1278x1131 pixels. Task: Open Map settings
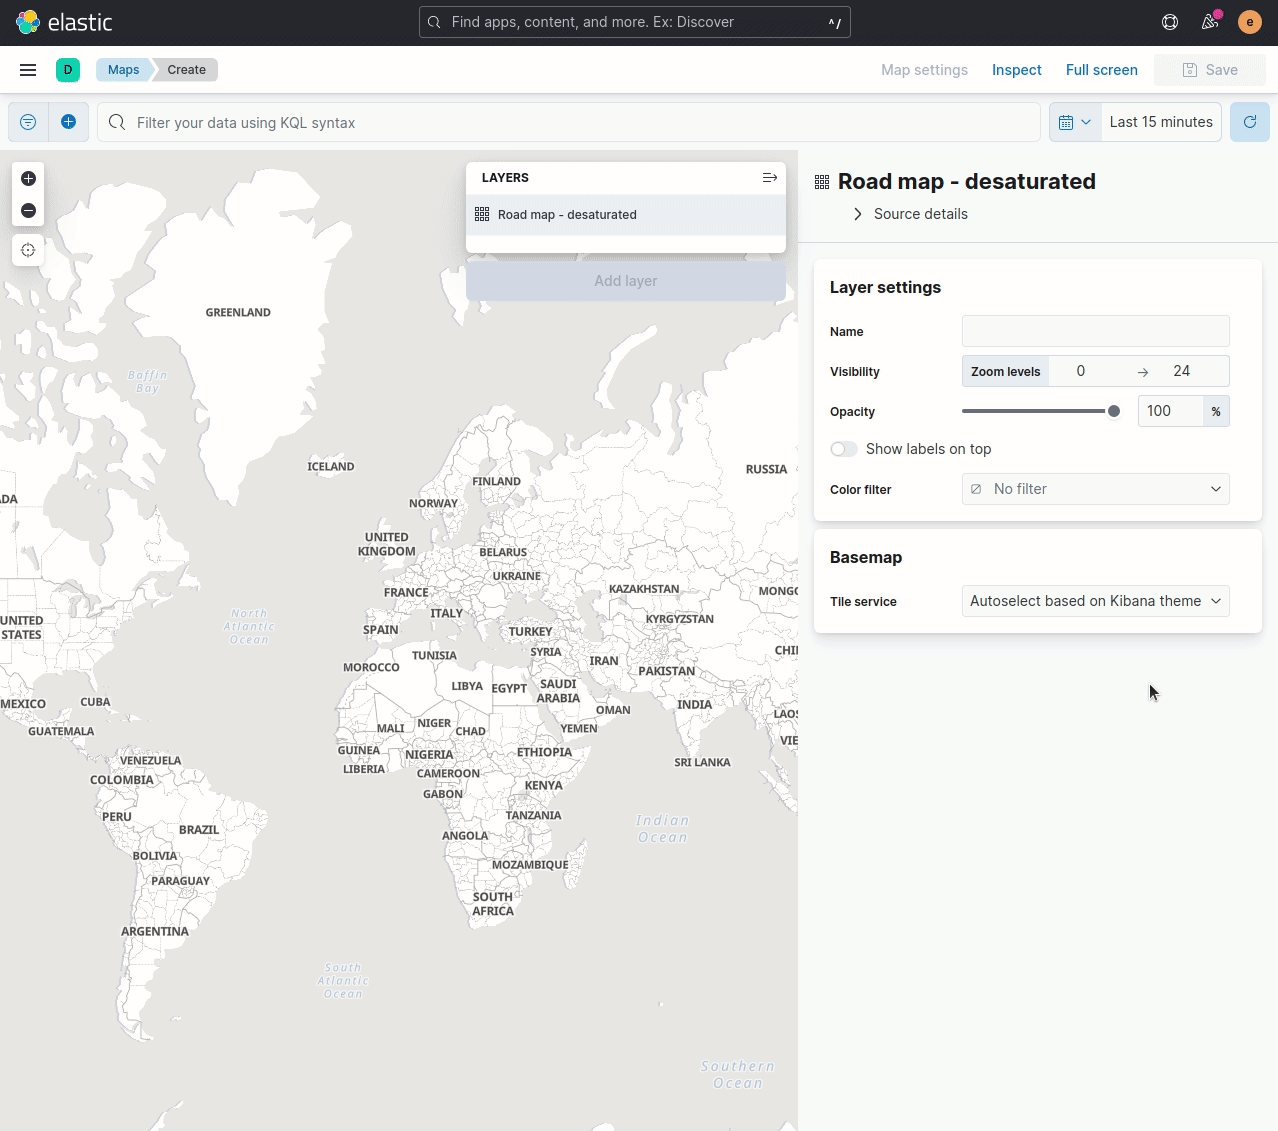(x=923, y=69)
